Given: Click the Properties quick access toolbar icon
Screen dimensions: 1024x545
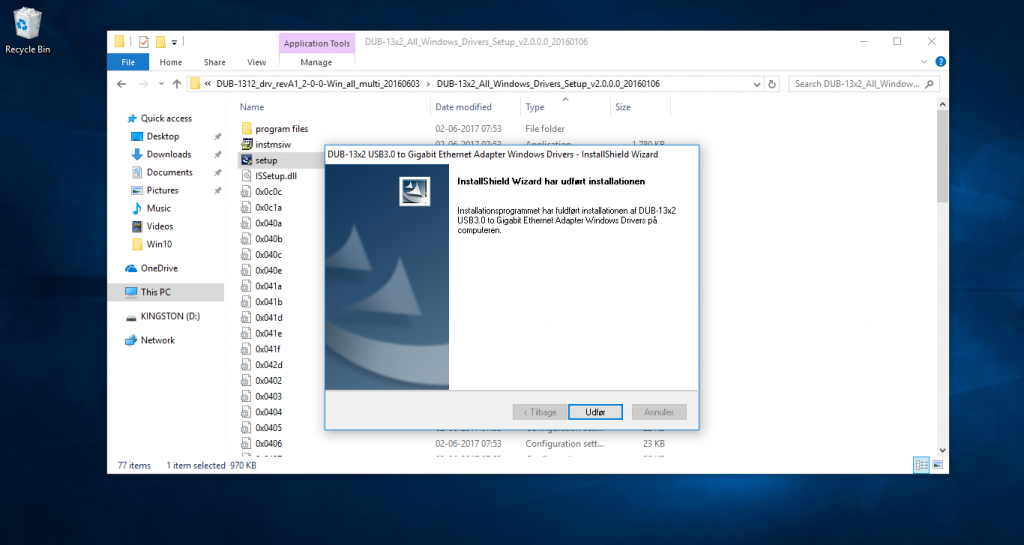Looking at the screenshot, I should coord(144,42).
